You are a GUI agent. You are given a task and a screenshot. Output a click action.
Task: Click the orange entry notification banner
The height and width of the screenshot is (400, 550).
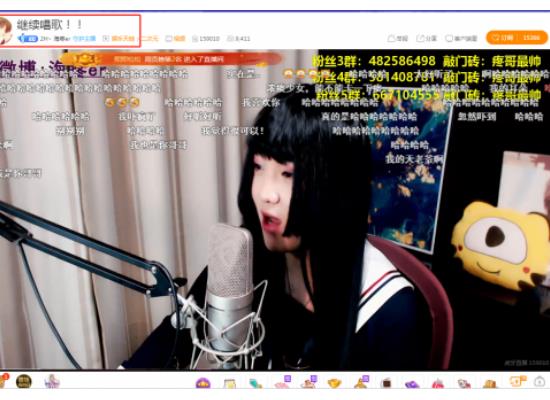[x=171, y=59]
